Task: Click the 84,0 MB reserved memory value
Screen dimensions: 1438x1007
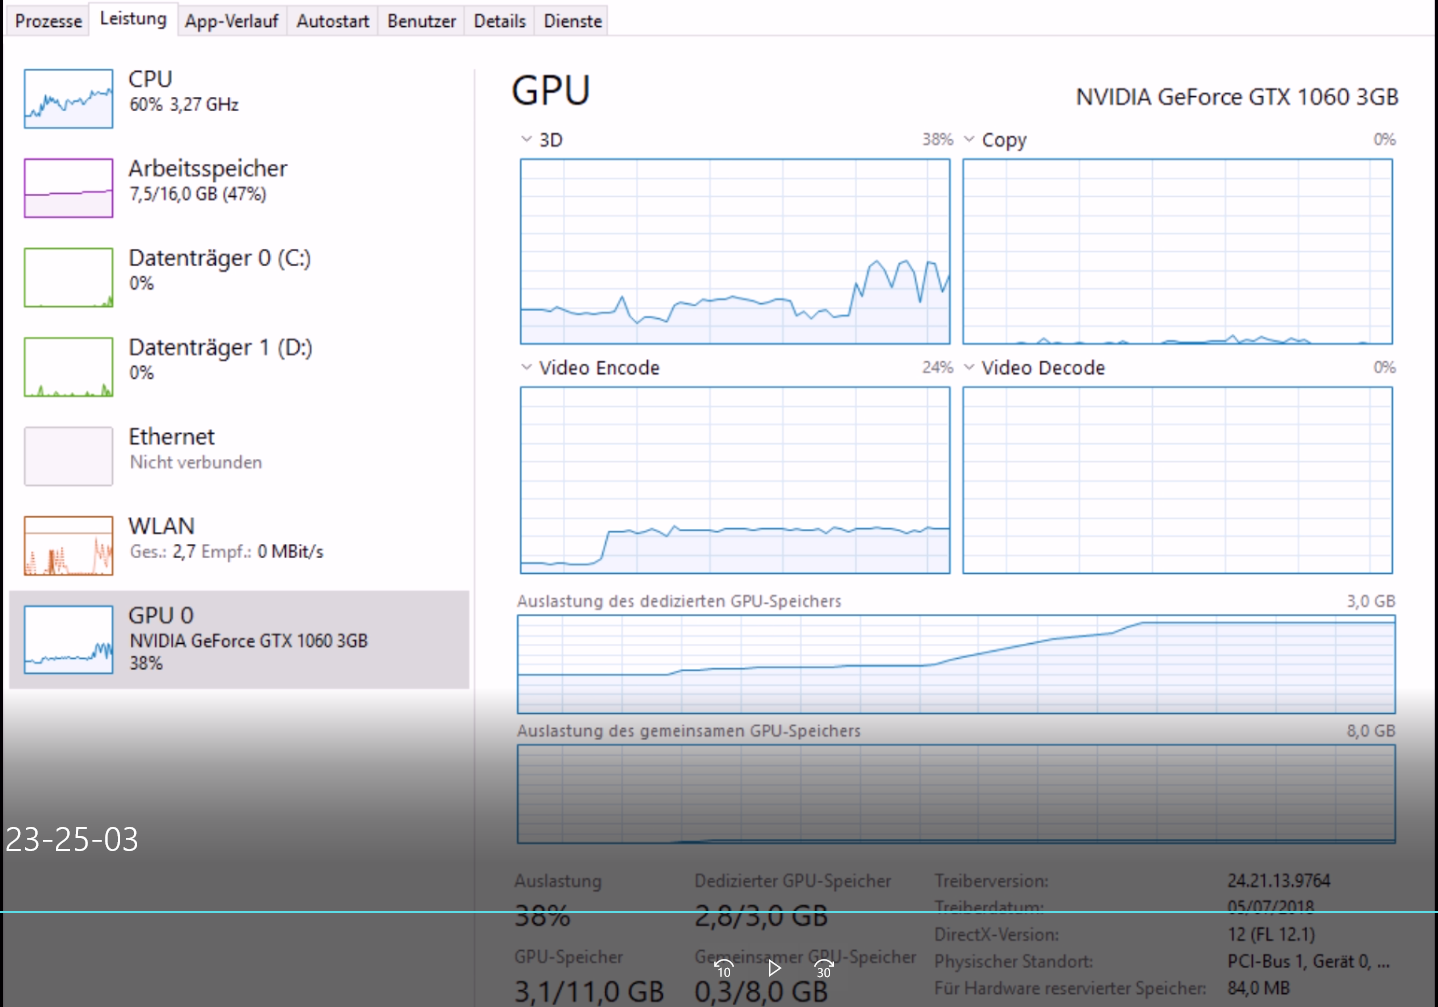Action: pyautogui.click(x=1259, y=988)
